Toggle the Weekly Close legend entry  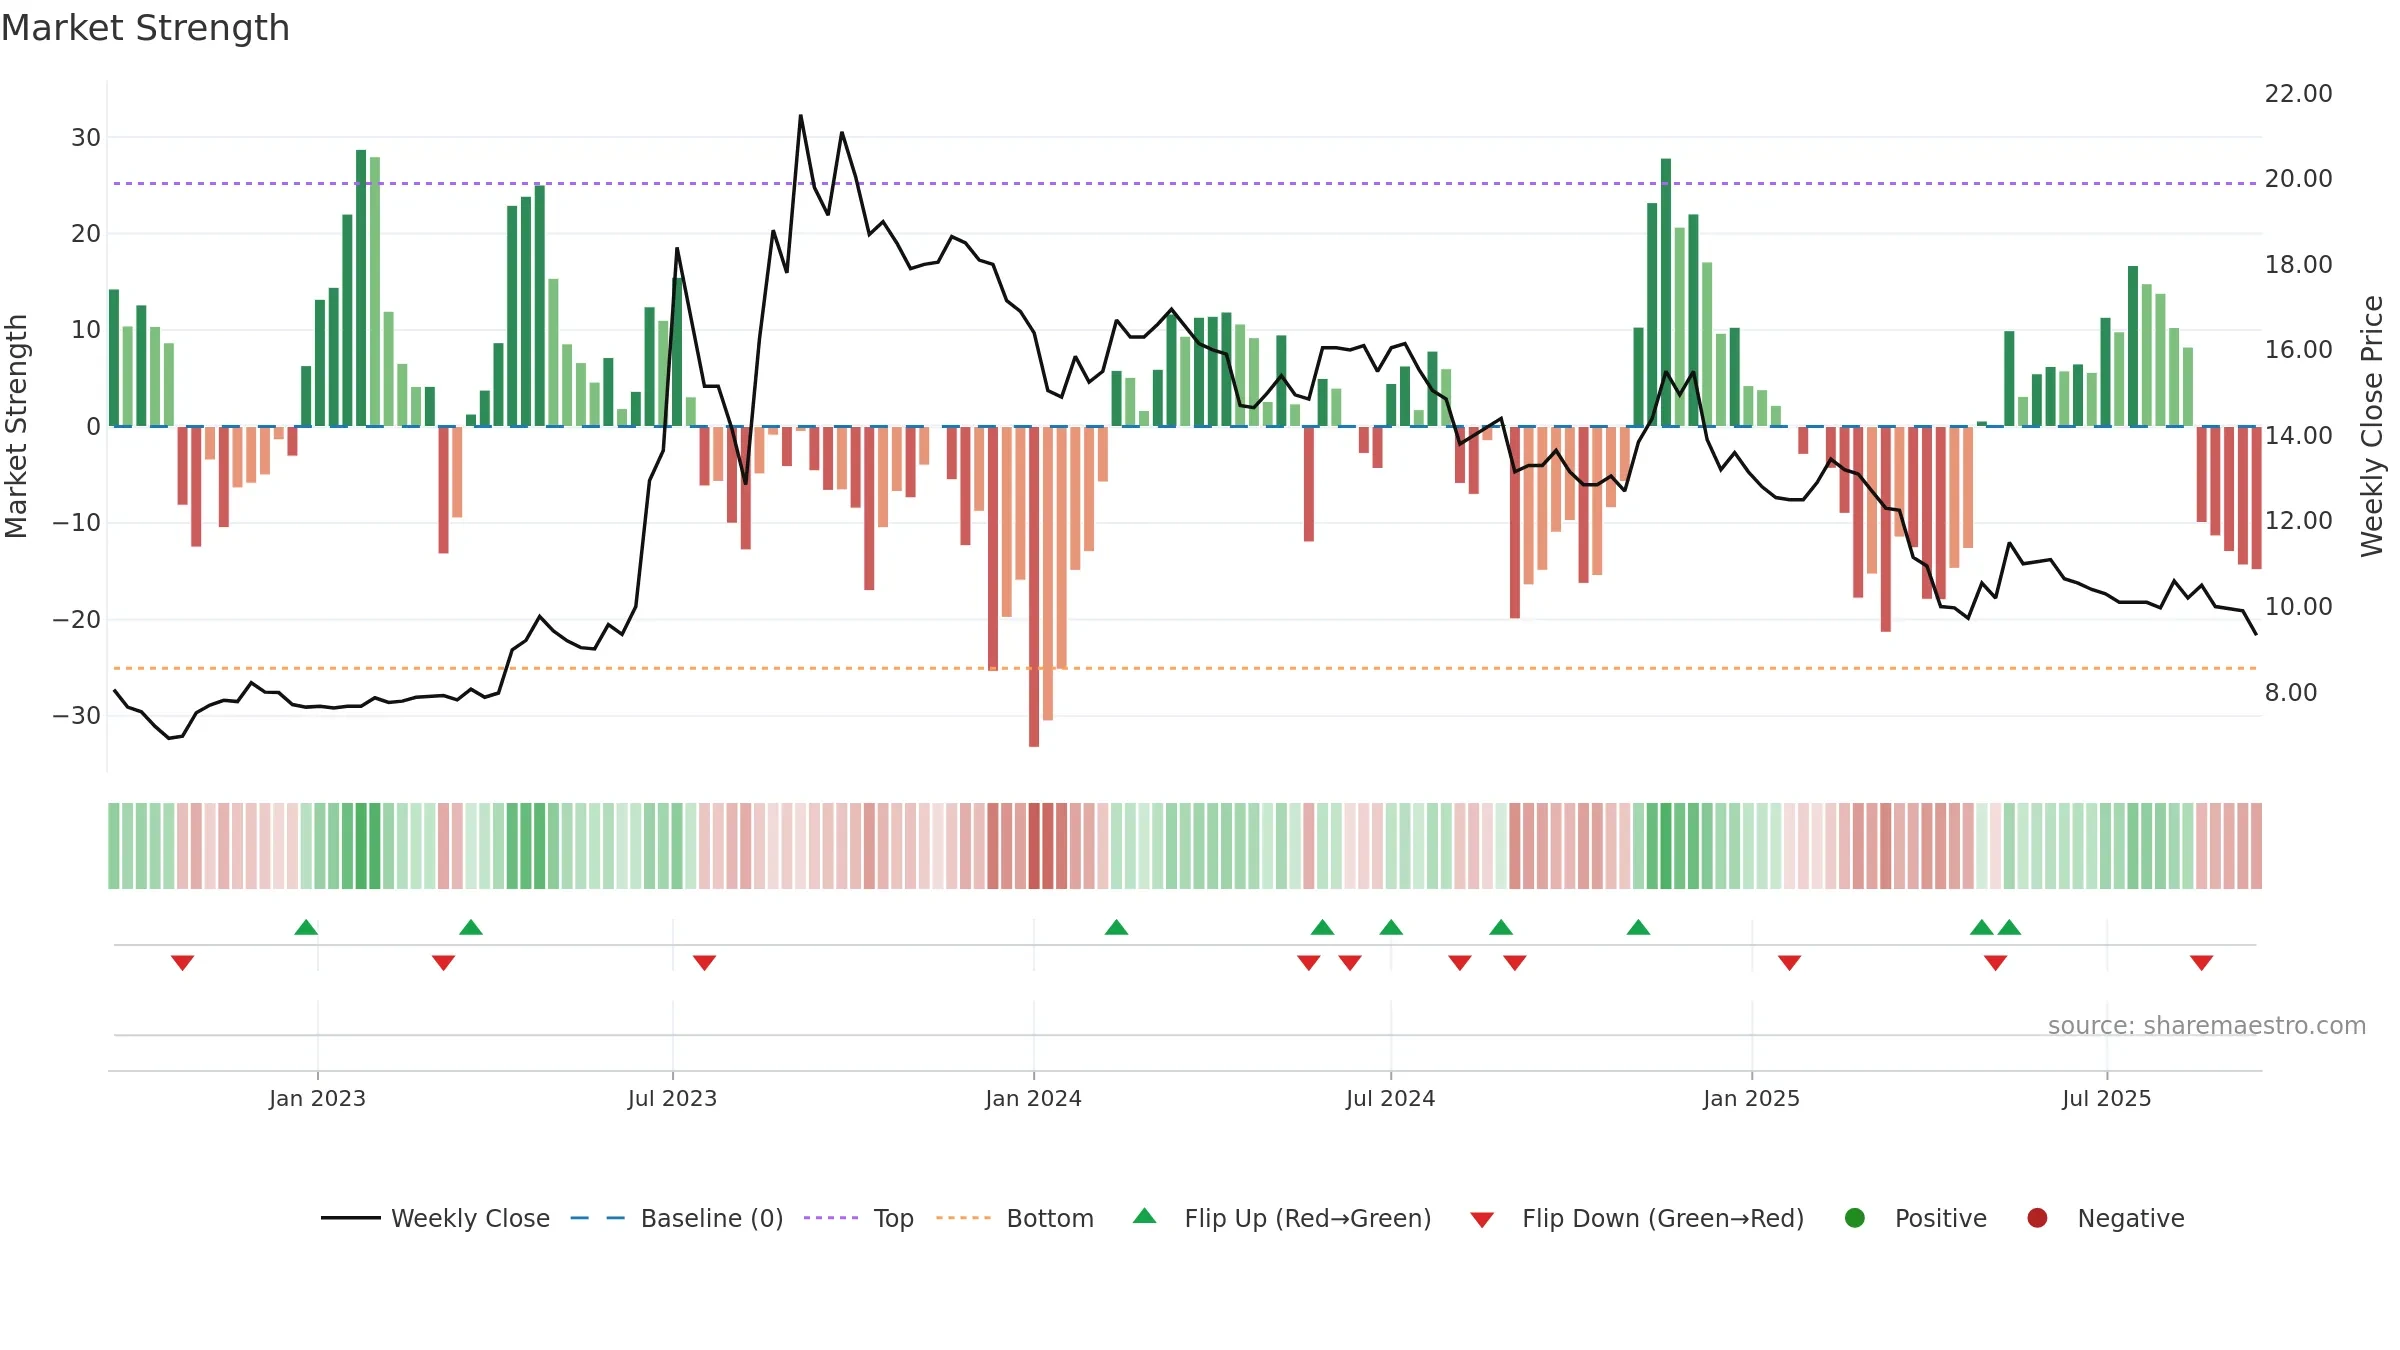(435, 1218)
